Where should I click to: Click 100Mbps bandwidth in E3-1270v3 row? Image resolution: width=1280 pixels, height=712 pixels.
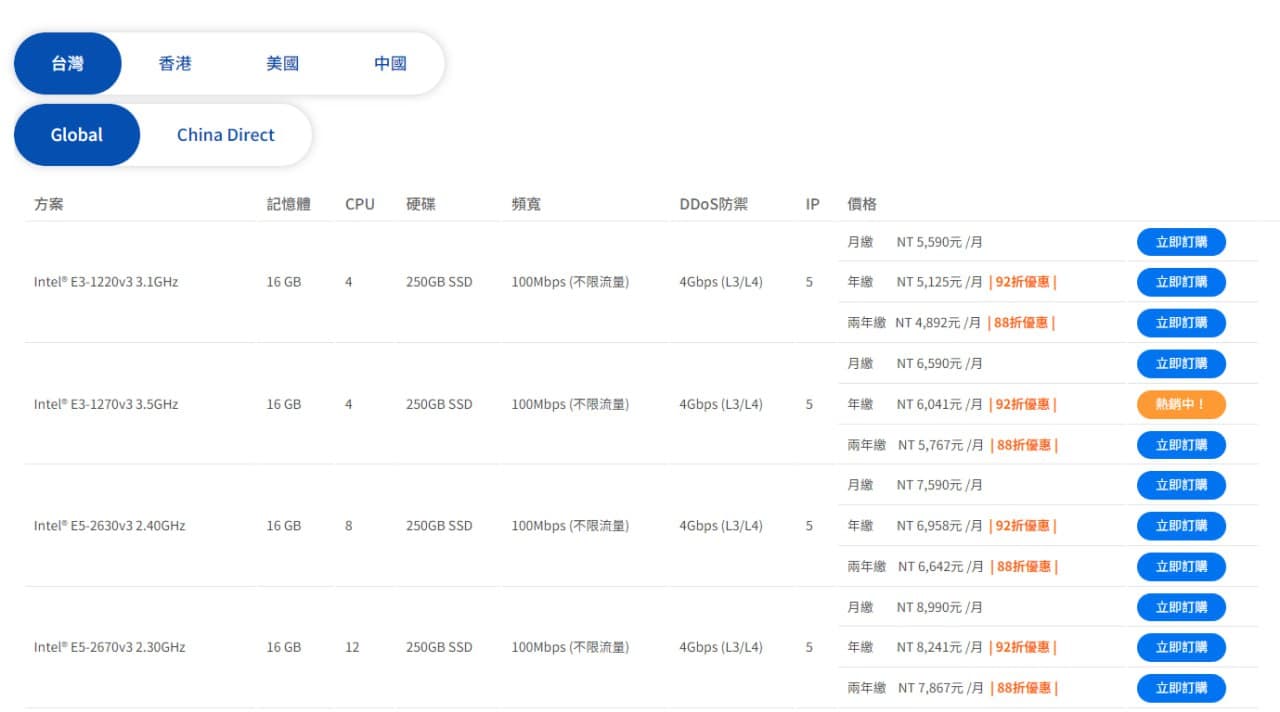pyautogui.click(x=570, y=404)
